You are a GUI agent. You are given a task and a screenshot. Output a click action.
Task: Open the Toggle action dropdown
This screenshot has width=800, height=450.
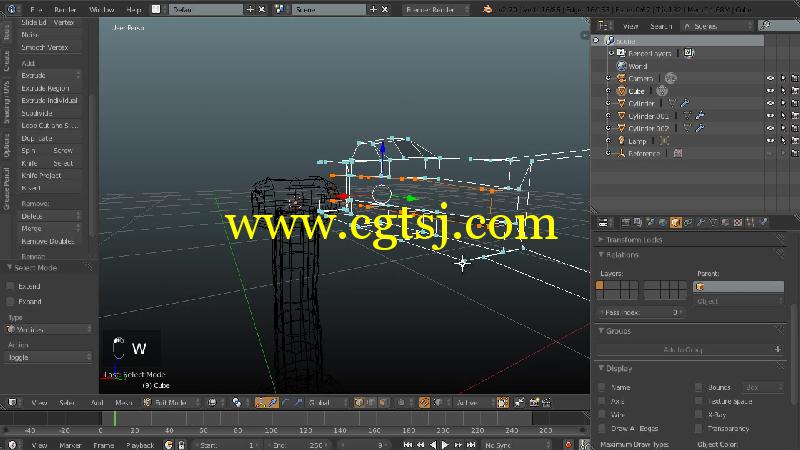tap(49, 357)
